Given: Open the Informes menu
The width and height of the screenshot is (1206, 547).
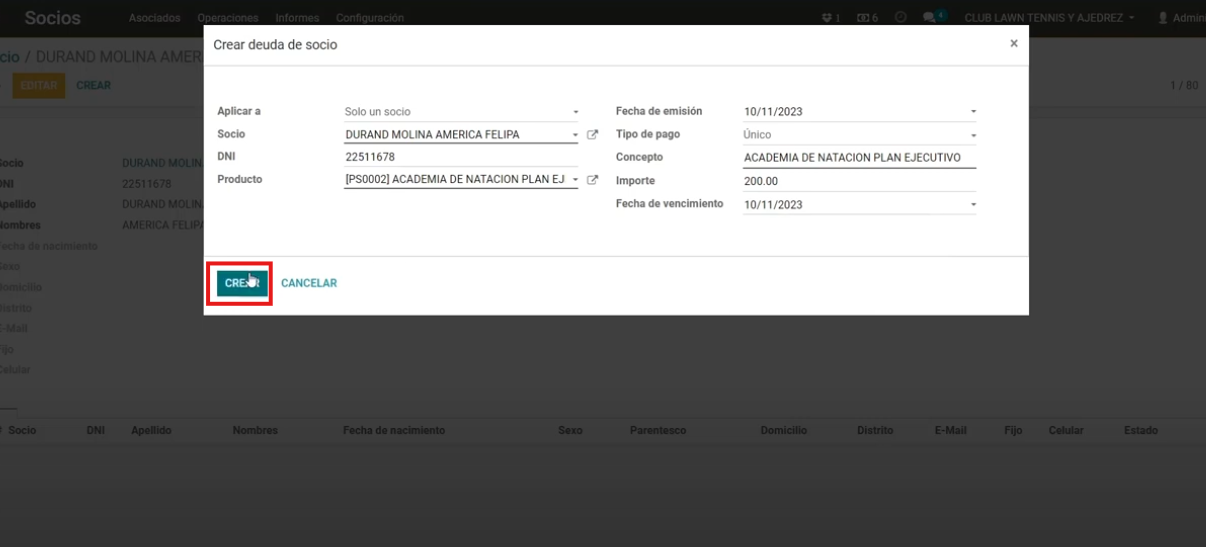Looking at the screenshot, I should pyautogui.click(x=297, y=18).
